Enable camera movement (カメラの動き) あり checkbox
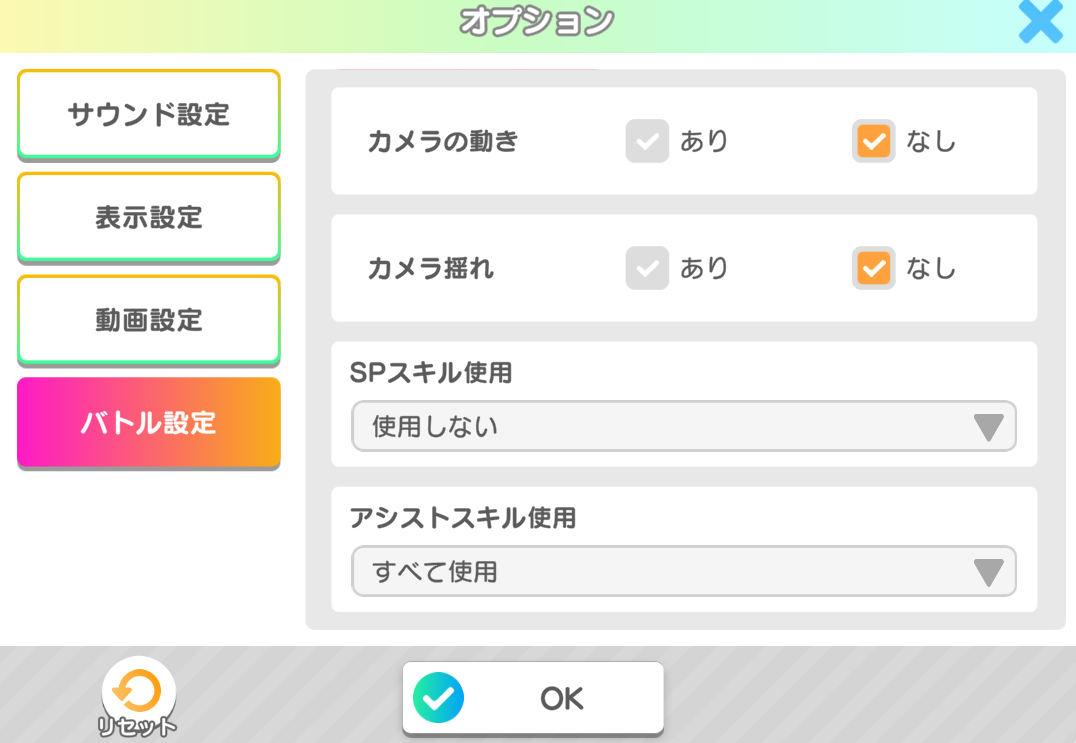Image resolution: width=1076 pixels, height=743 pixels. tap(647, 141)
